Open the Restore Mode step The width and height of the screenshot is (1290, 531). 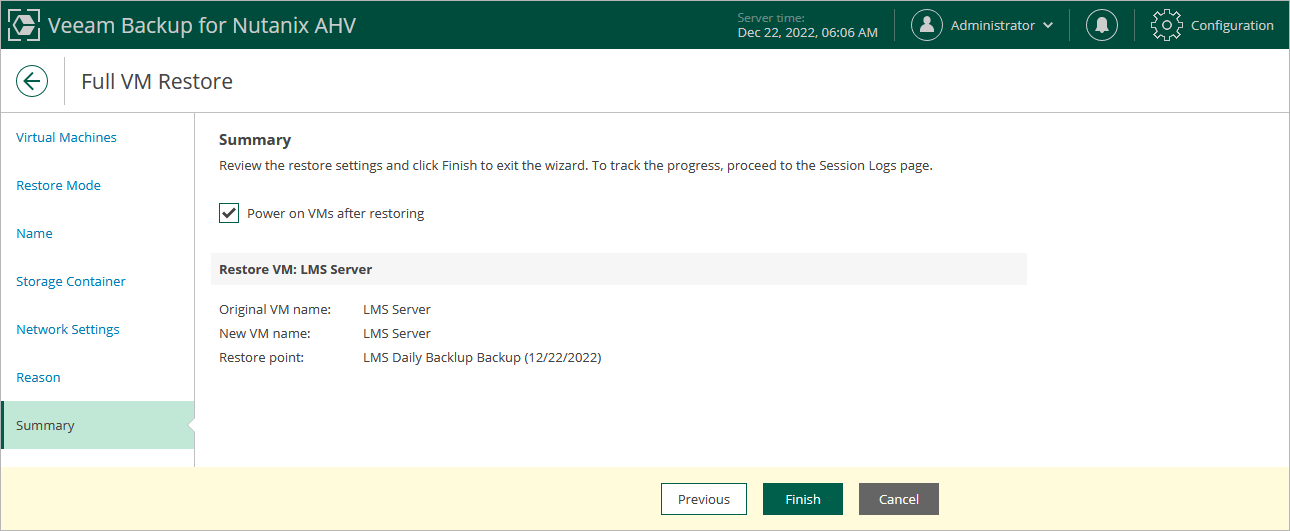[58, 186]
